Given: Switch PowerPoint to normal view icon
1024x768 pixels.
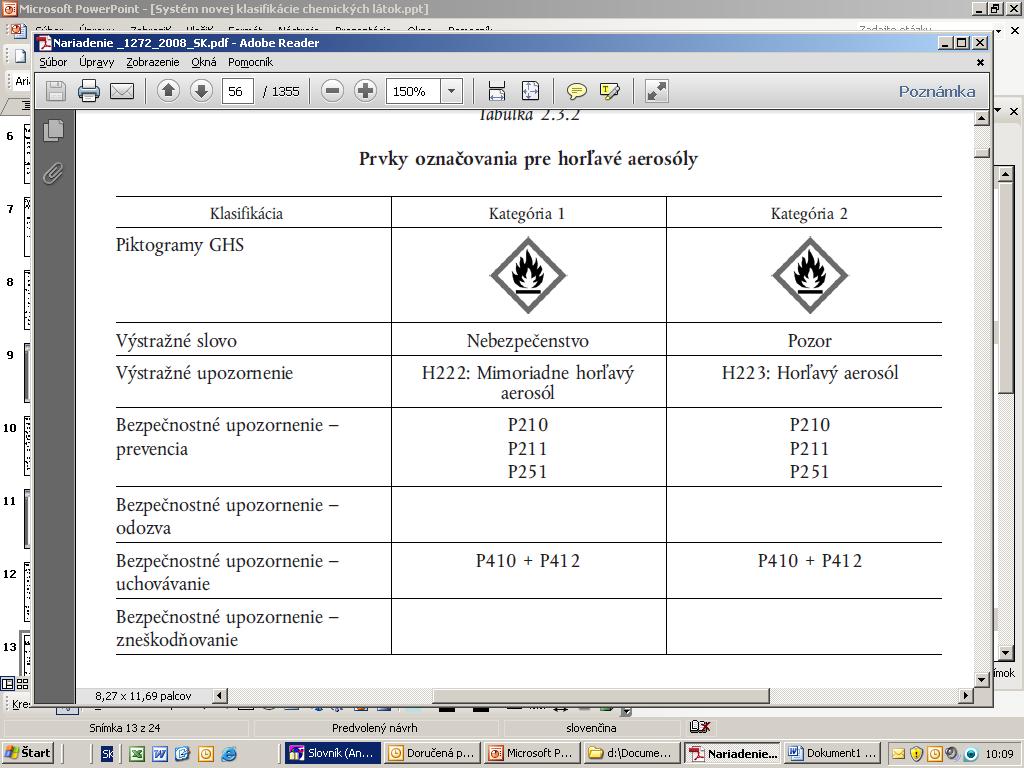Looking at the screenshot, I should pyautogui.click(x=8, y=684).
